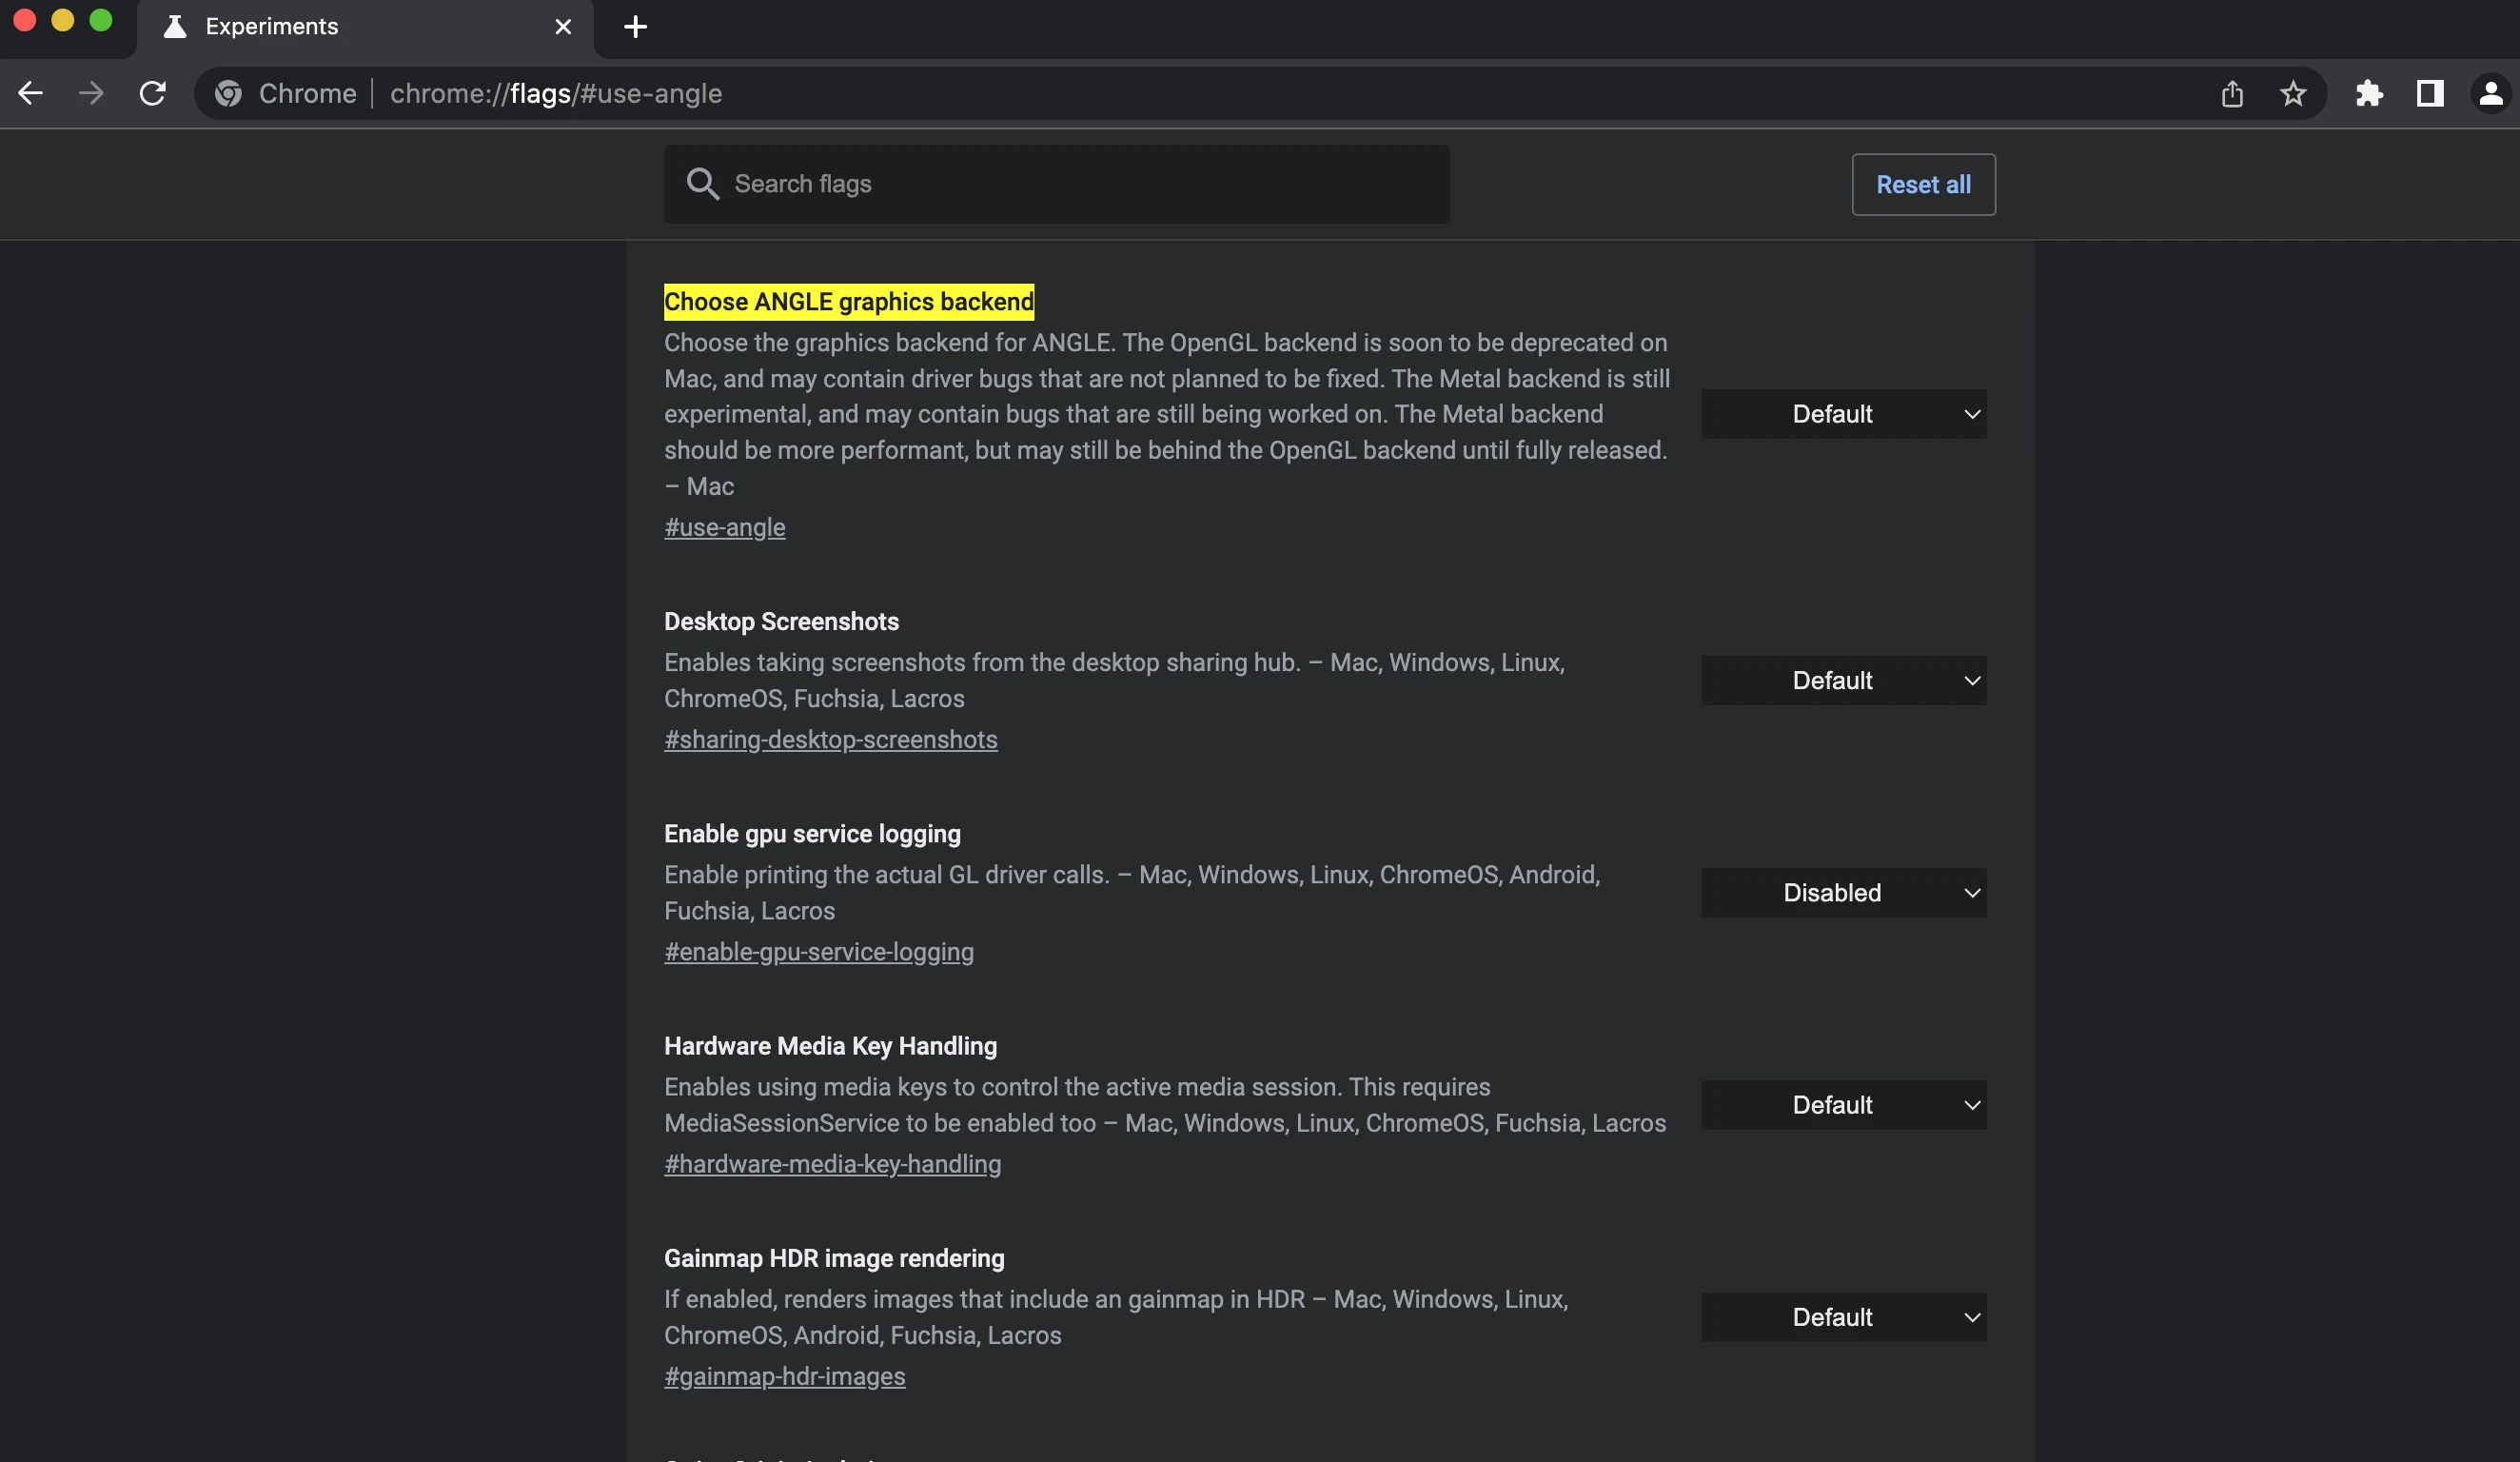Click the forward navigation arrow
Screen dimensions: 2520x1462
point(91,94)
